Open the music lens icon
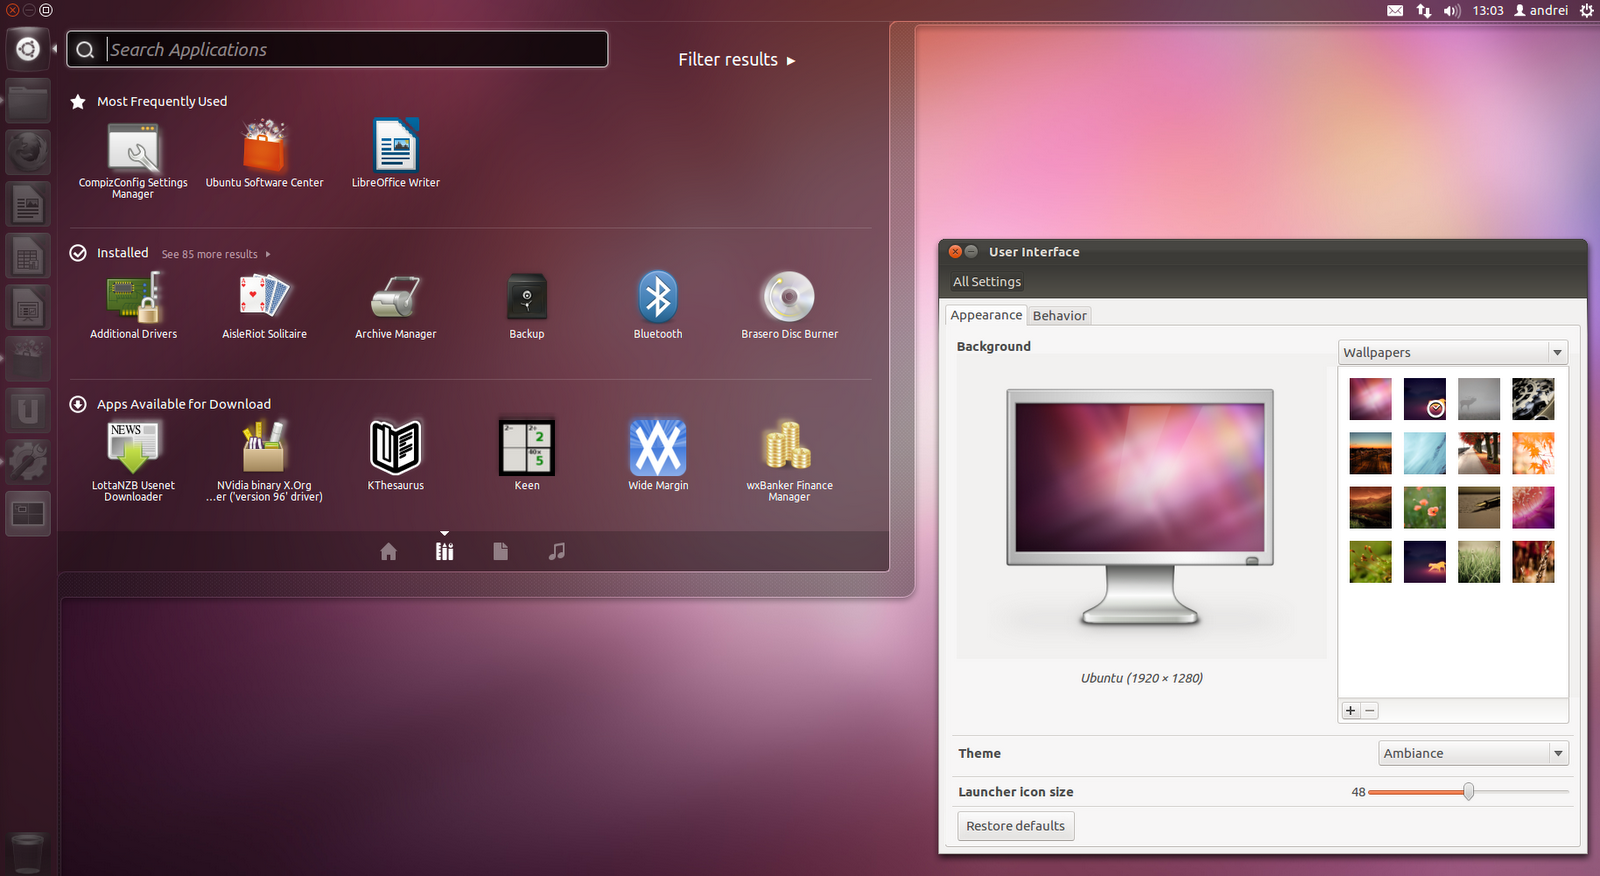This screenshot has width=1600, height=876. [557, 551]
